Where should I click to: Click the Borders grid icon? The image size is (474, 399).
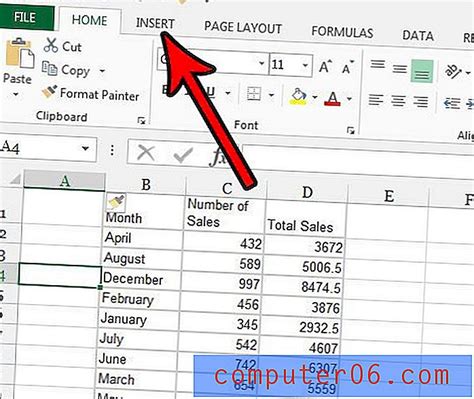coord(254,94)
